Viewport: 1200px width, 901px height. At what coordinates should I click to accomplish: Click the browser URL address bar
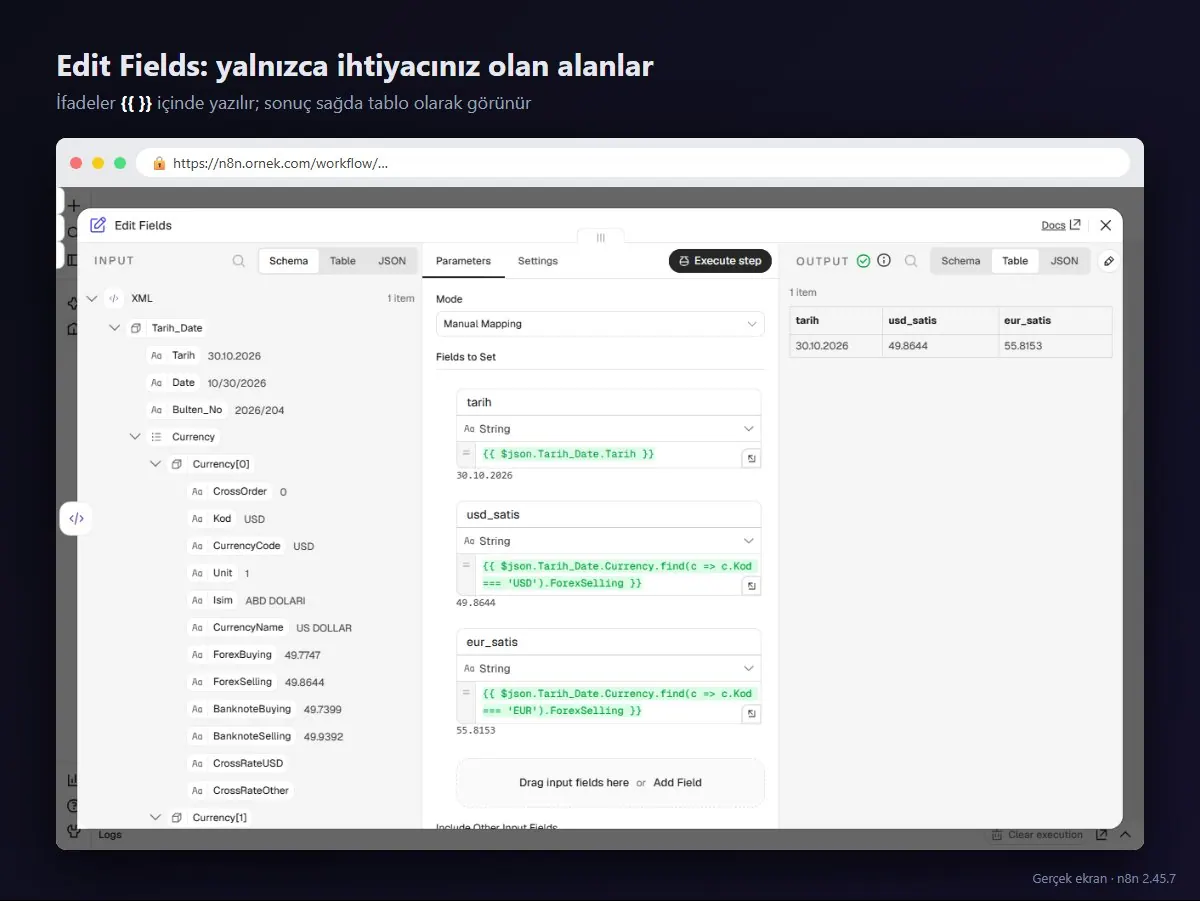pos(633,163)
